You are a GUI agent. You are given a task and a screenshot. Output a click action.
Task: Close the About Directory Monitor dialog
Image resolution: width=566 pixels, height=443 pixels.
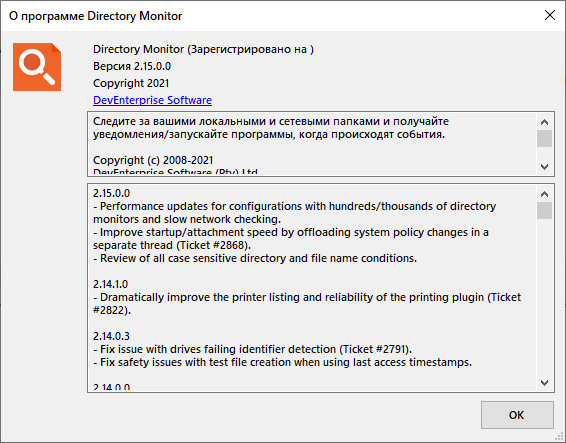pyautogui.click(x=550, y=15)
